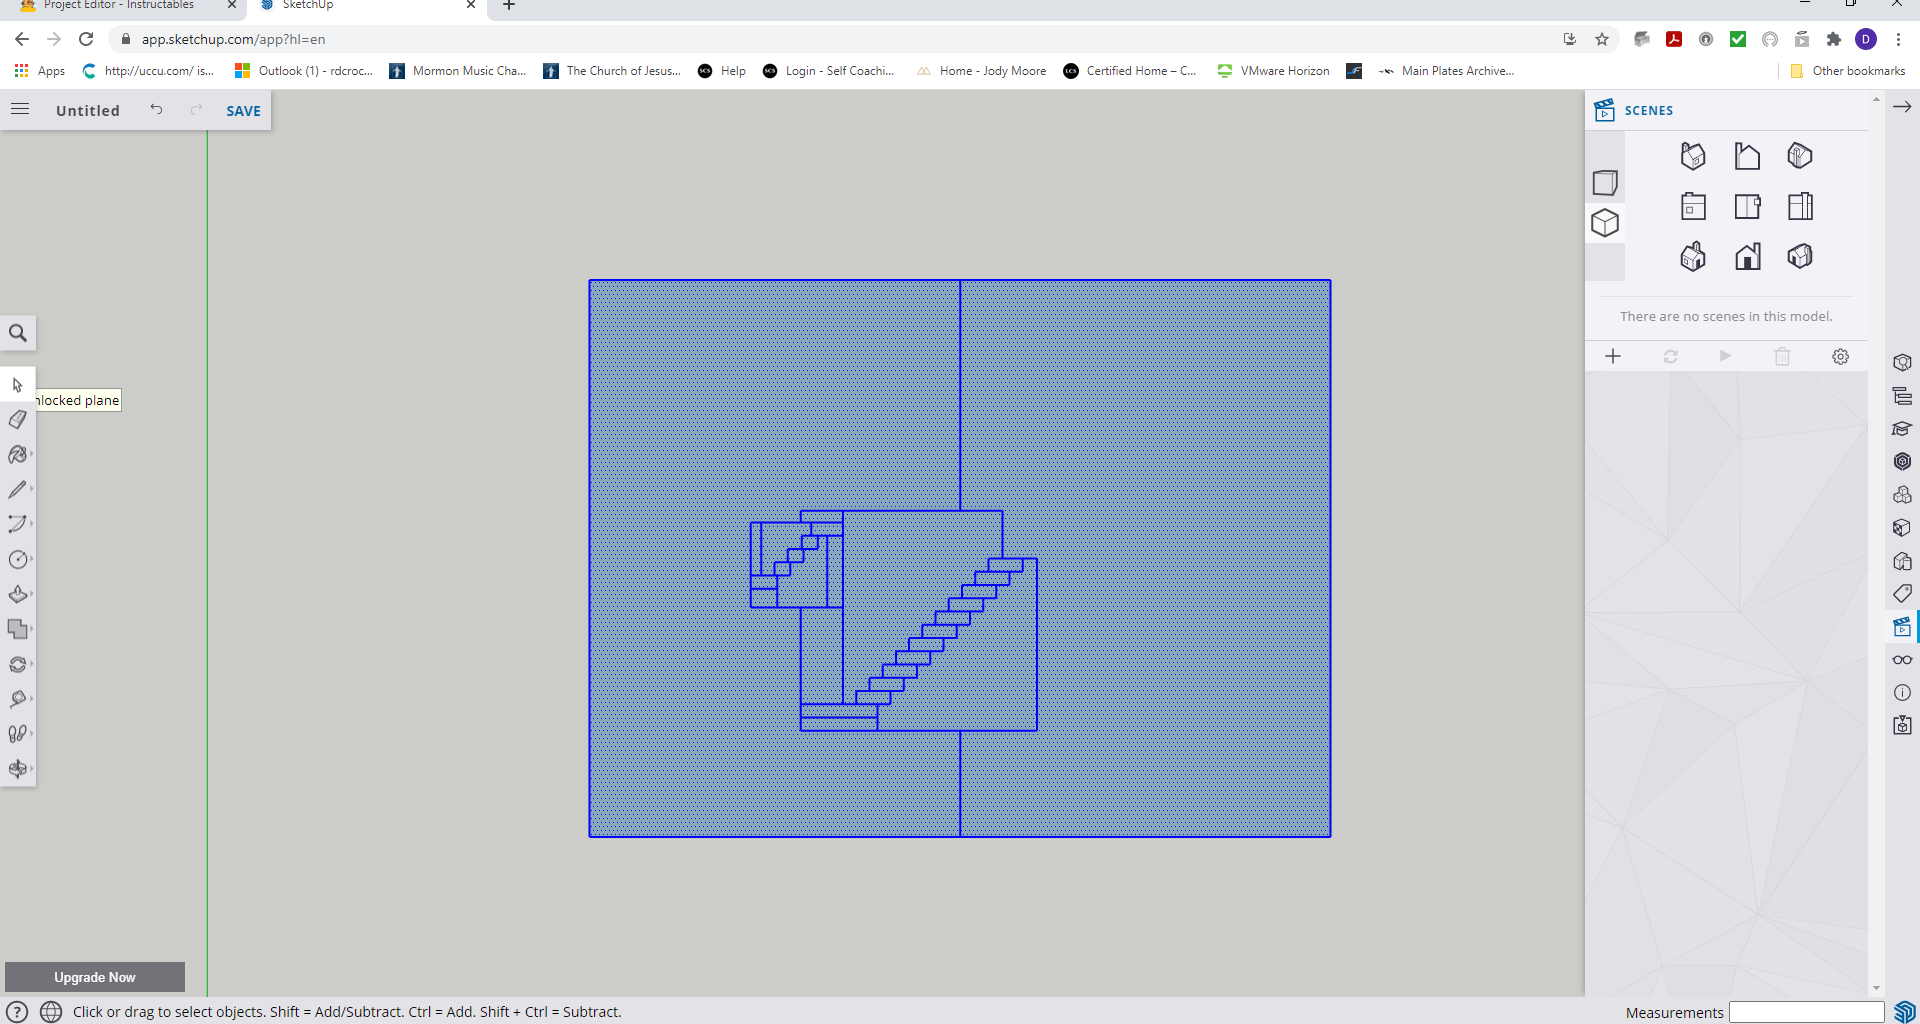
Task: Open Model Info panel
Action: coord(1902,693)
